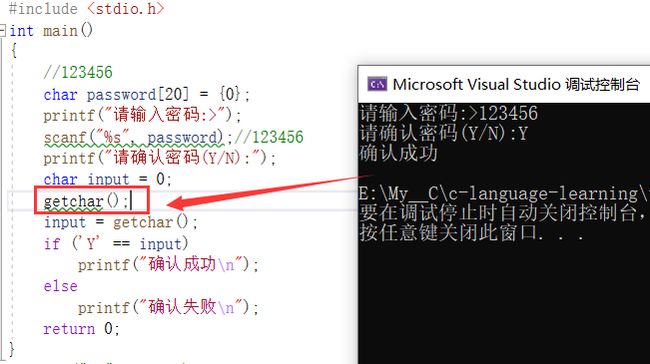This screenshot has height=364, width=650.
Task: Click the Microsoft Visual Studio 调试控制台 title
Action: pos(516,85)
